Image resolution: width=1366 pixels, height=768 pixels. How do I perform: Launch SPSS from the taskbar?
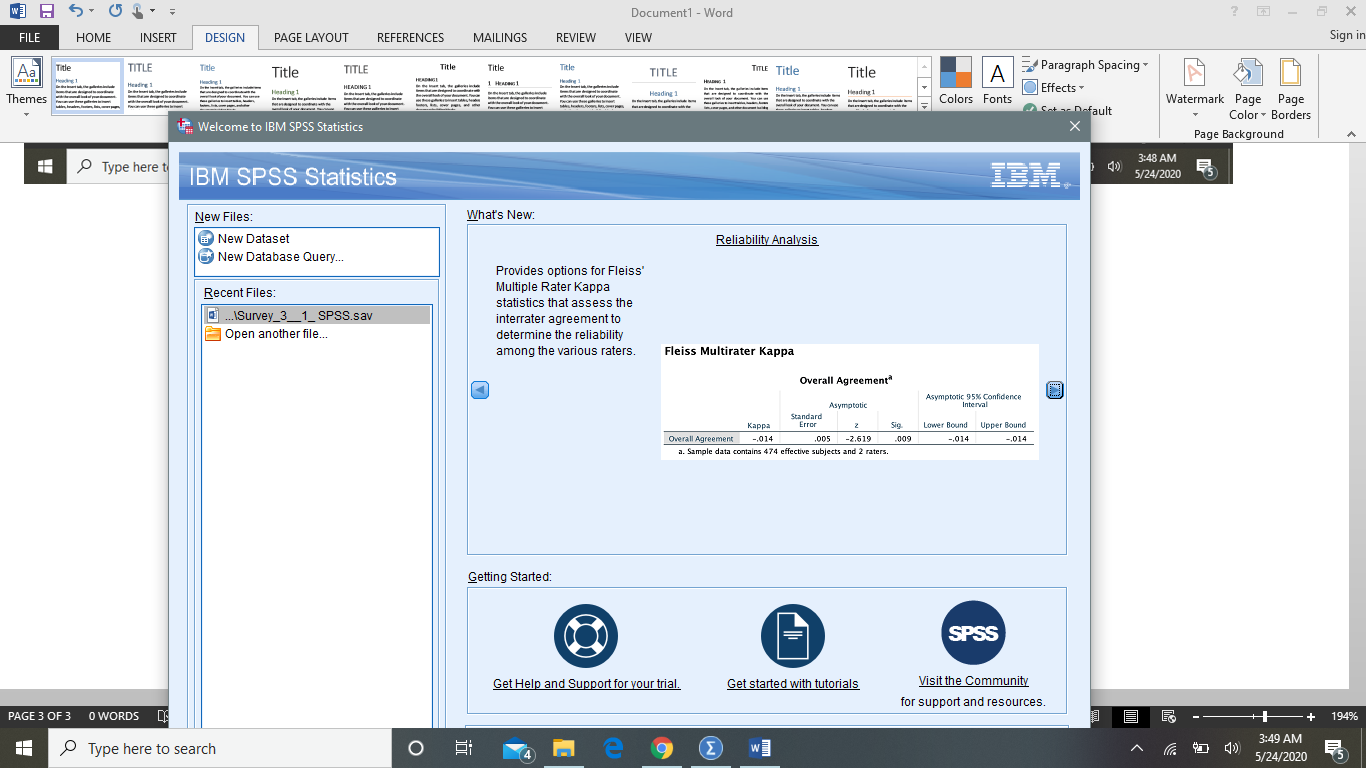point(711,747)
